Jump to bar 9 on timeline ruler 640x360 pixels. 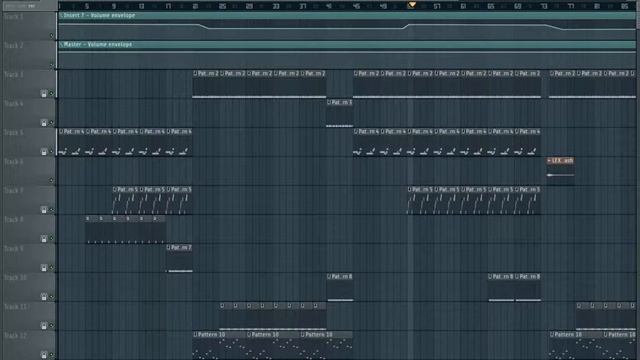(114, 6)
